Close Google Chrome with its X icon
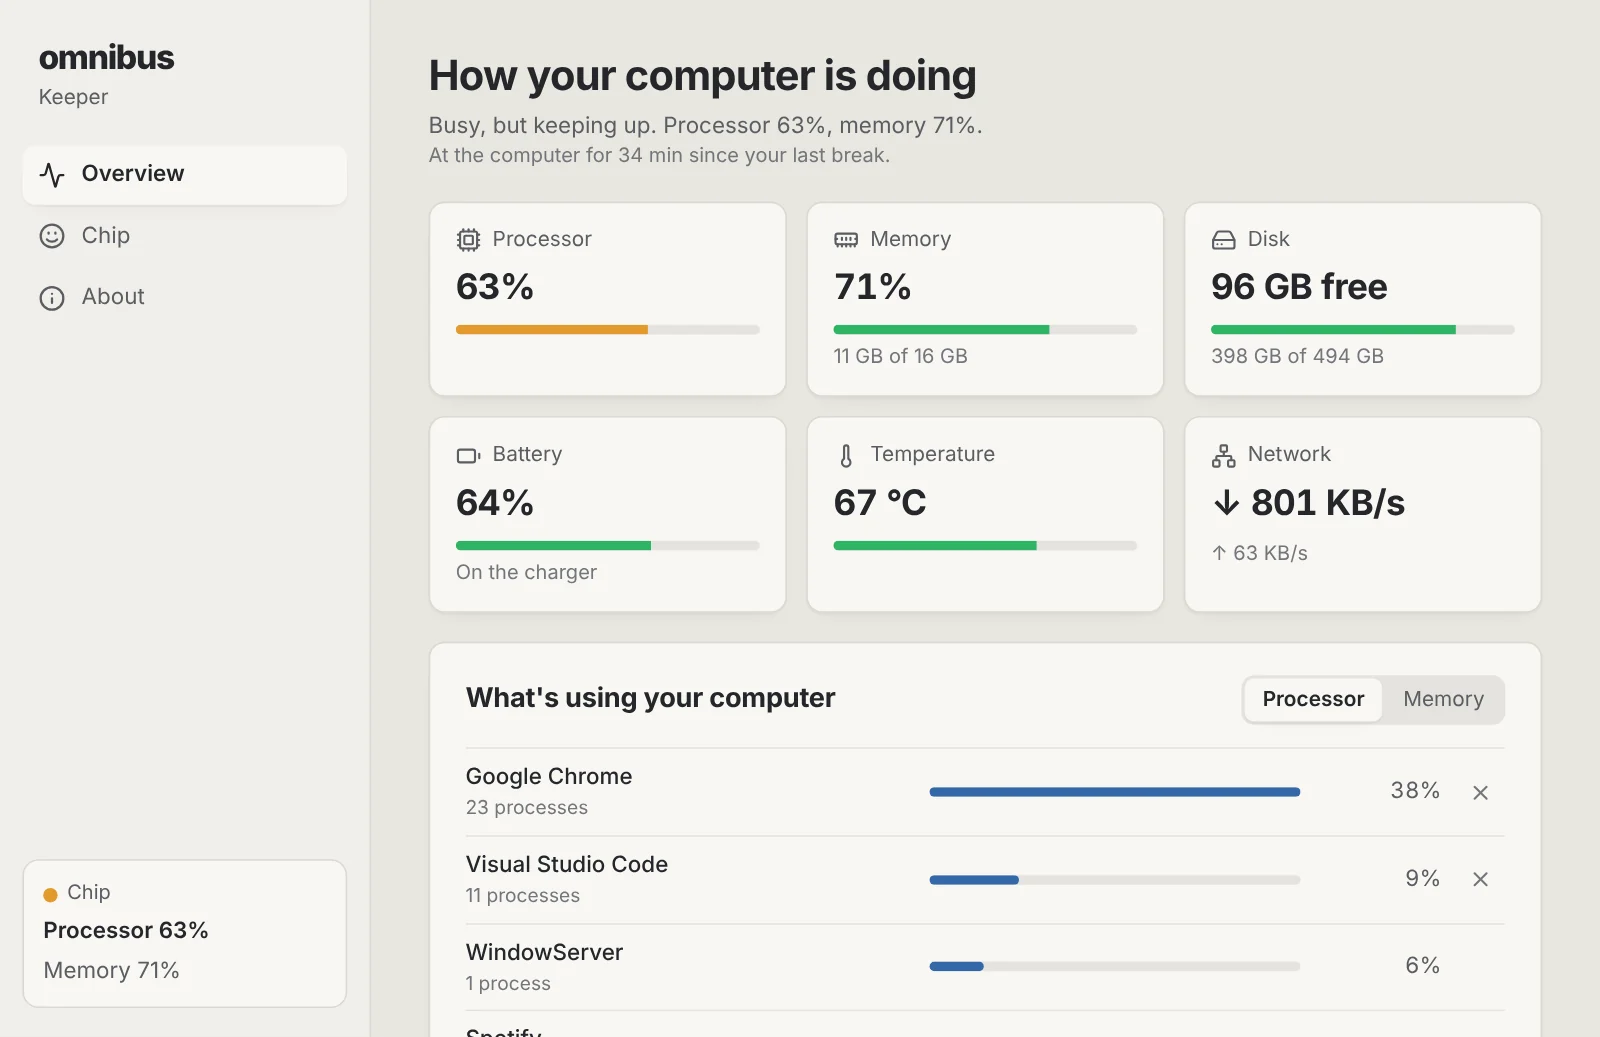 click(1481, 792)
